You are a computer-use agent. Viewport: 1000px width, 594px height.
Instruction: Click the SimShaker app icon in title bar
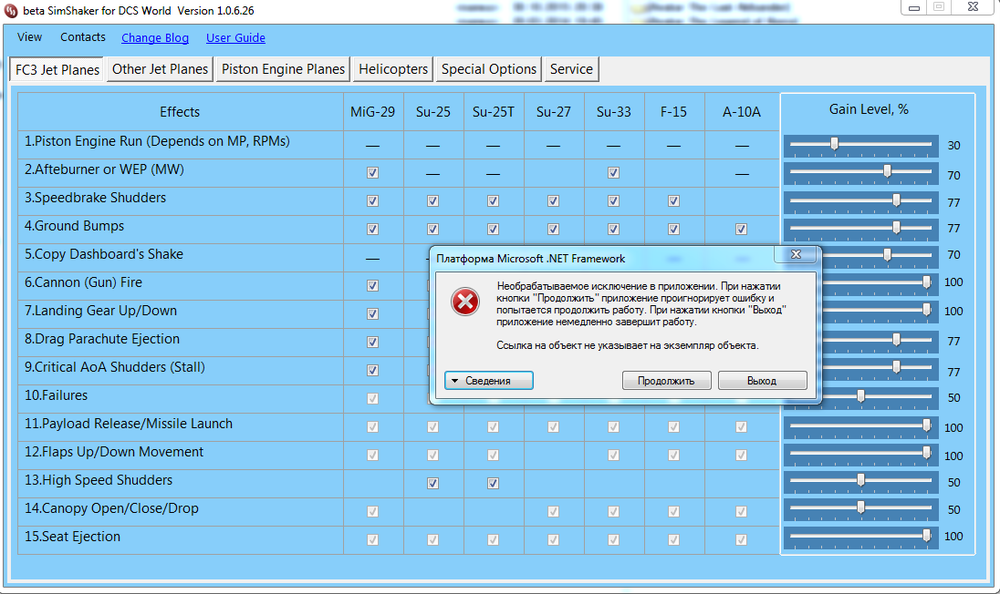tap(11, 10)
